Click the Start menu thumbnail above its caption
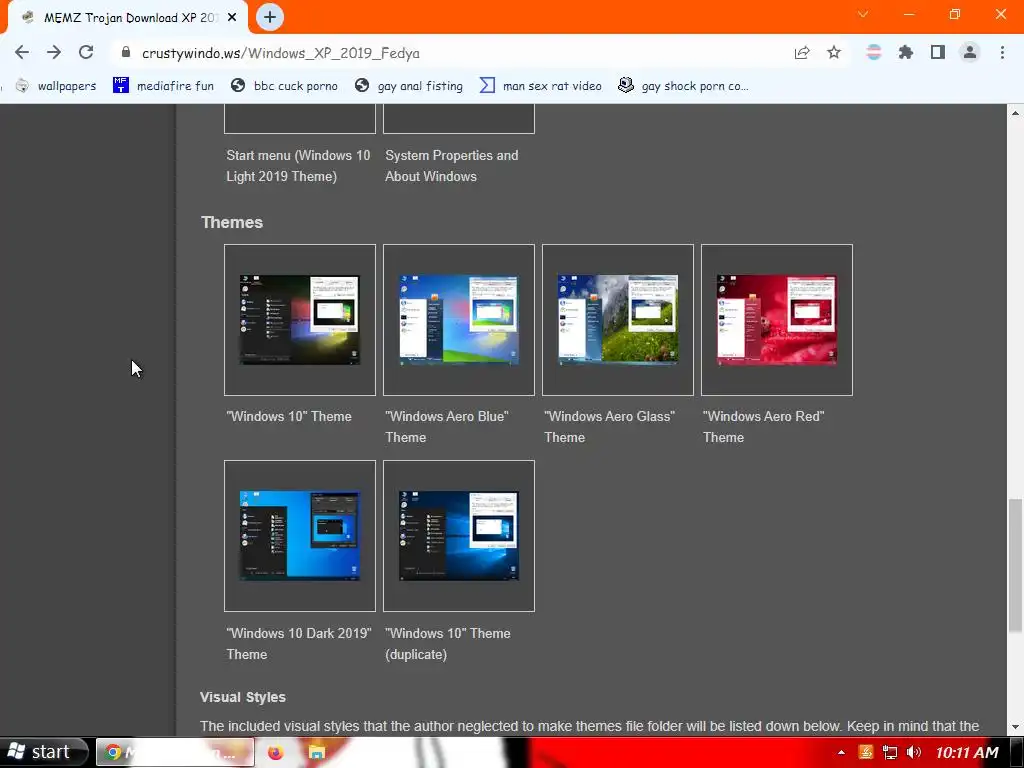 click(x=300, y=119)
